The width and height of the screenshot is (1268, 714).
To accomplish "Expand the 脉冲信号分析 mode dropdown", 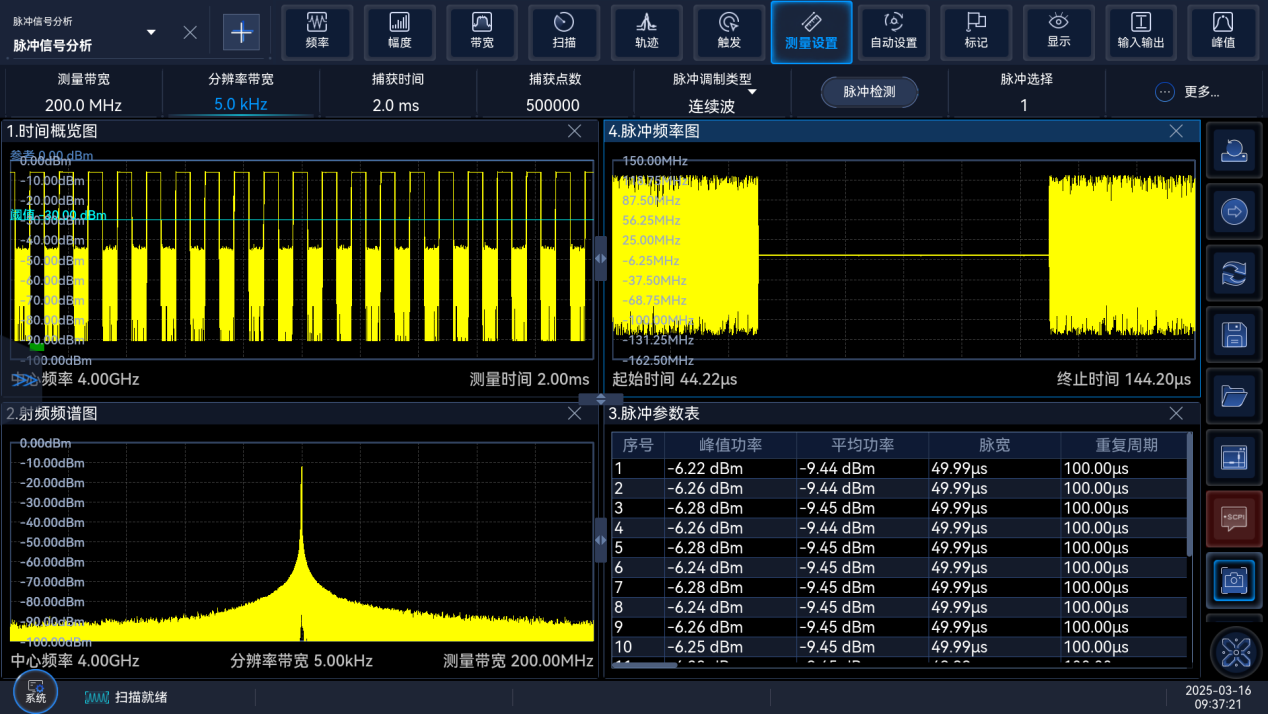I will tap(151, 33).
